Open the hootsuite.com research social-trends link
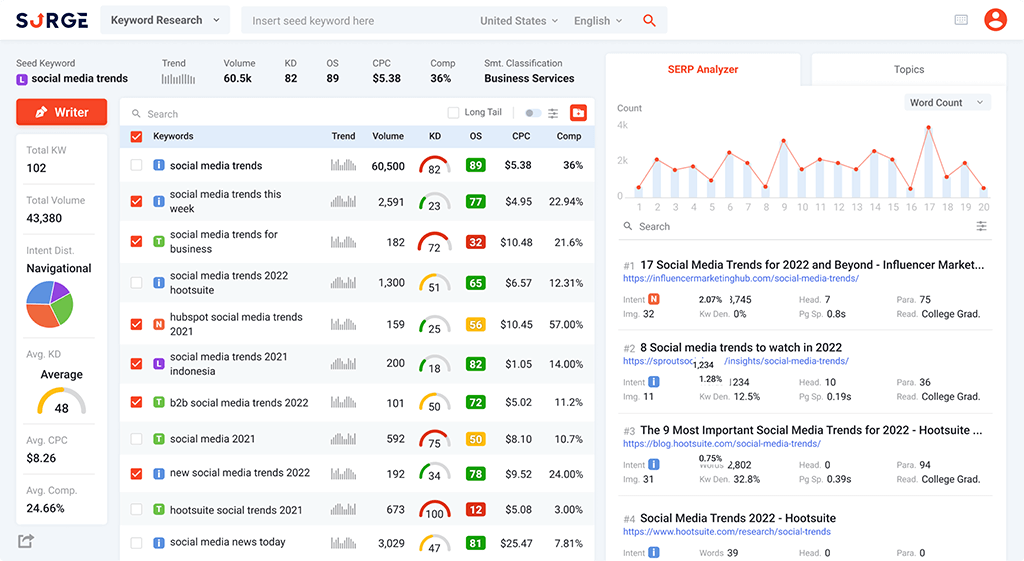1024x561 pixels. (727, 532)
